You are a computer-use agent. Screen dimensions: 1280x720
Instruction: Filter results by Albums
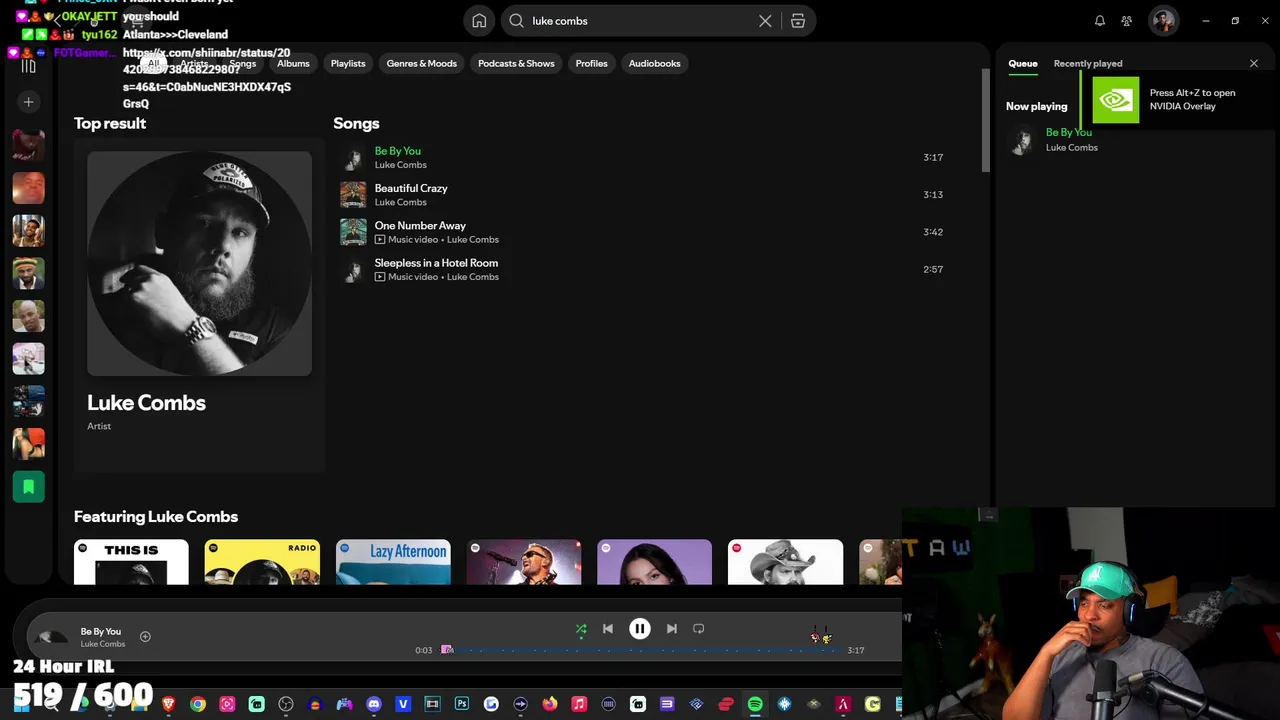click(293, 63)
